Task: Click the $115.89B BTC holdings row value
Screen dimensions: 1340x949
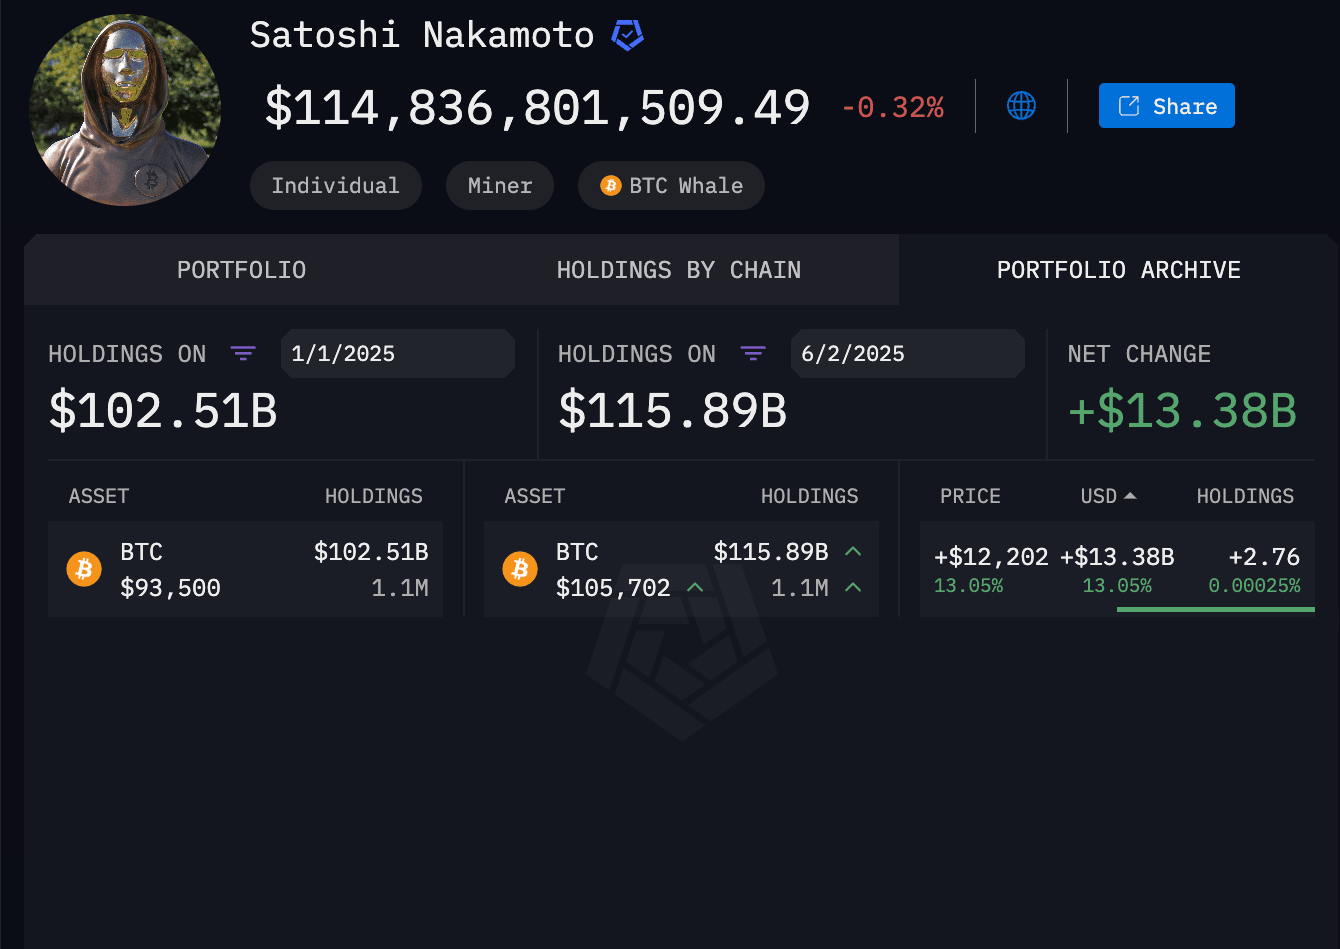Action: tap(771, 552)
